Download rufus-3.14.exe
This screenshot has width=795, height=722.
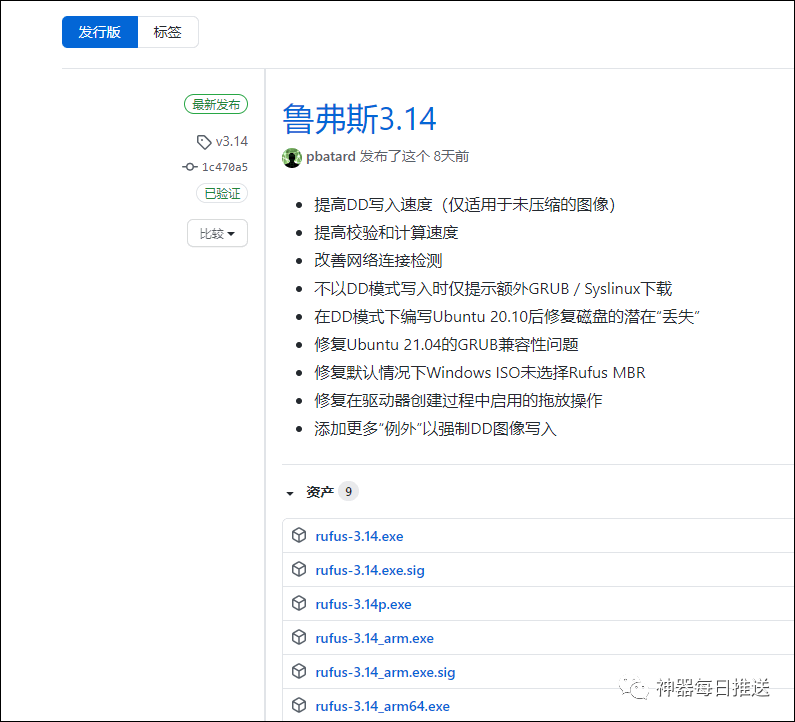(359, 536)
